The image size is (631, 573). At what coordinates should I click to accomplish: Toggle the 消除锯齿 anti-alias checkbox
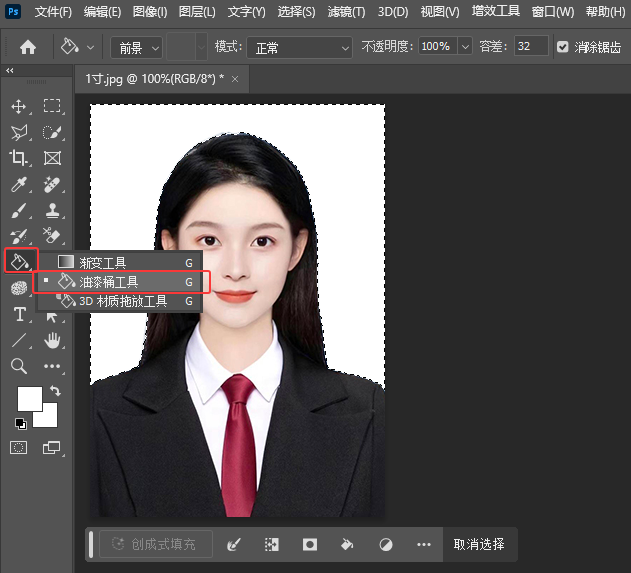tap(563, 47)
